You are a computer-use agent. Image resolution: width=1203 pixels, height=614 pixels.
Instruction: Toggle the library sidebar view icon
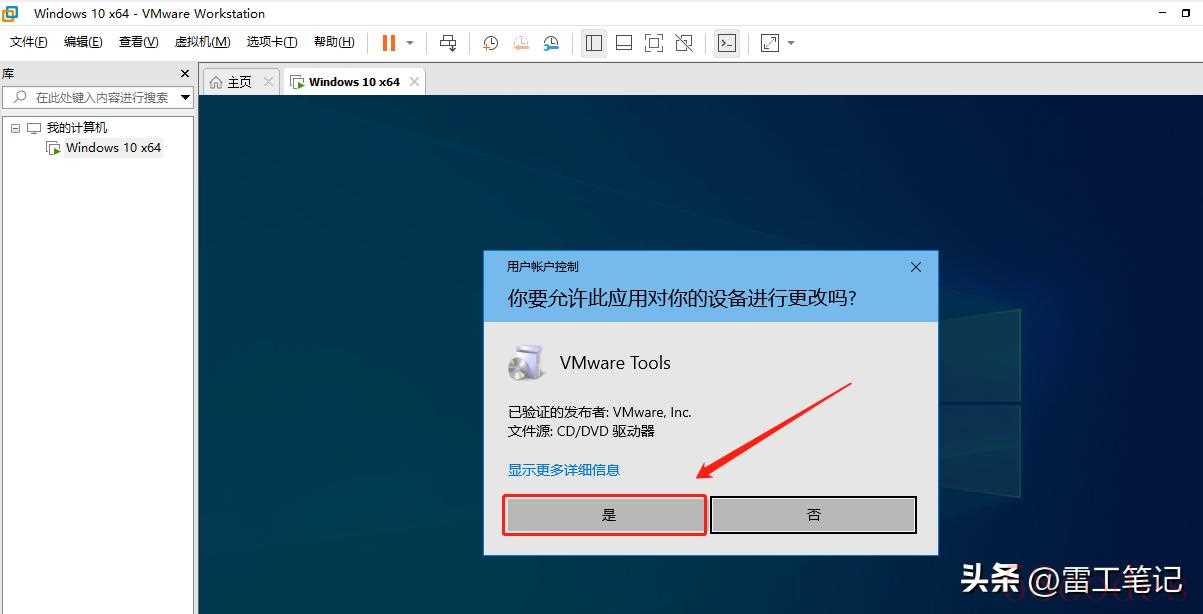coord(594,43)
